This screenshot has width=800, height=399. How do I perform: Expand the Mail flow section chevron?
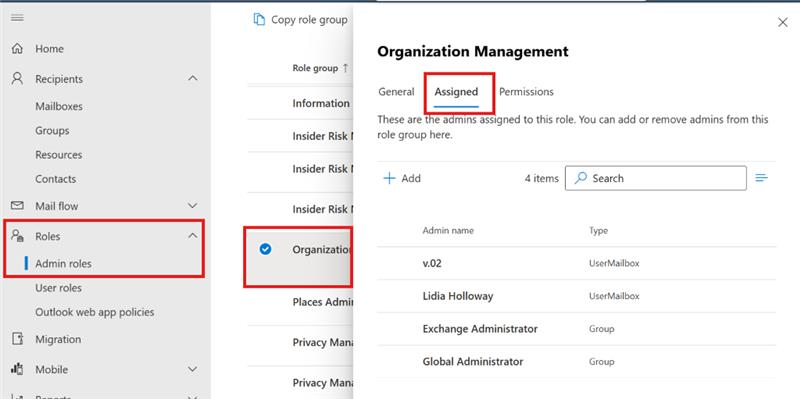[x=192, y=206]
